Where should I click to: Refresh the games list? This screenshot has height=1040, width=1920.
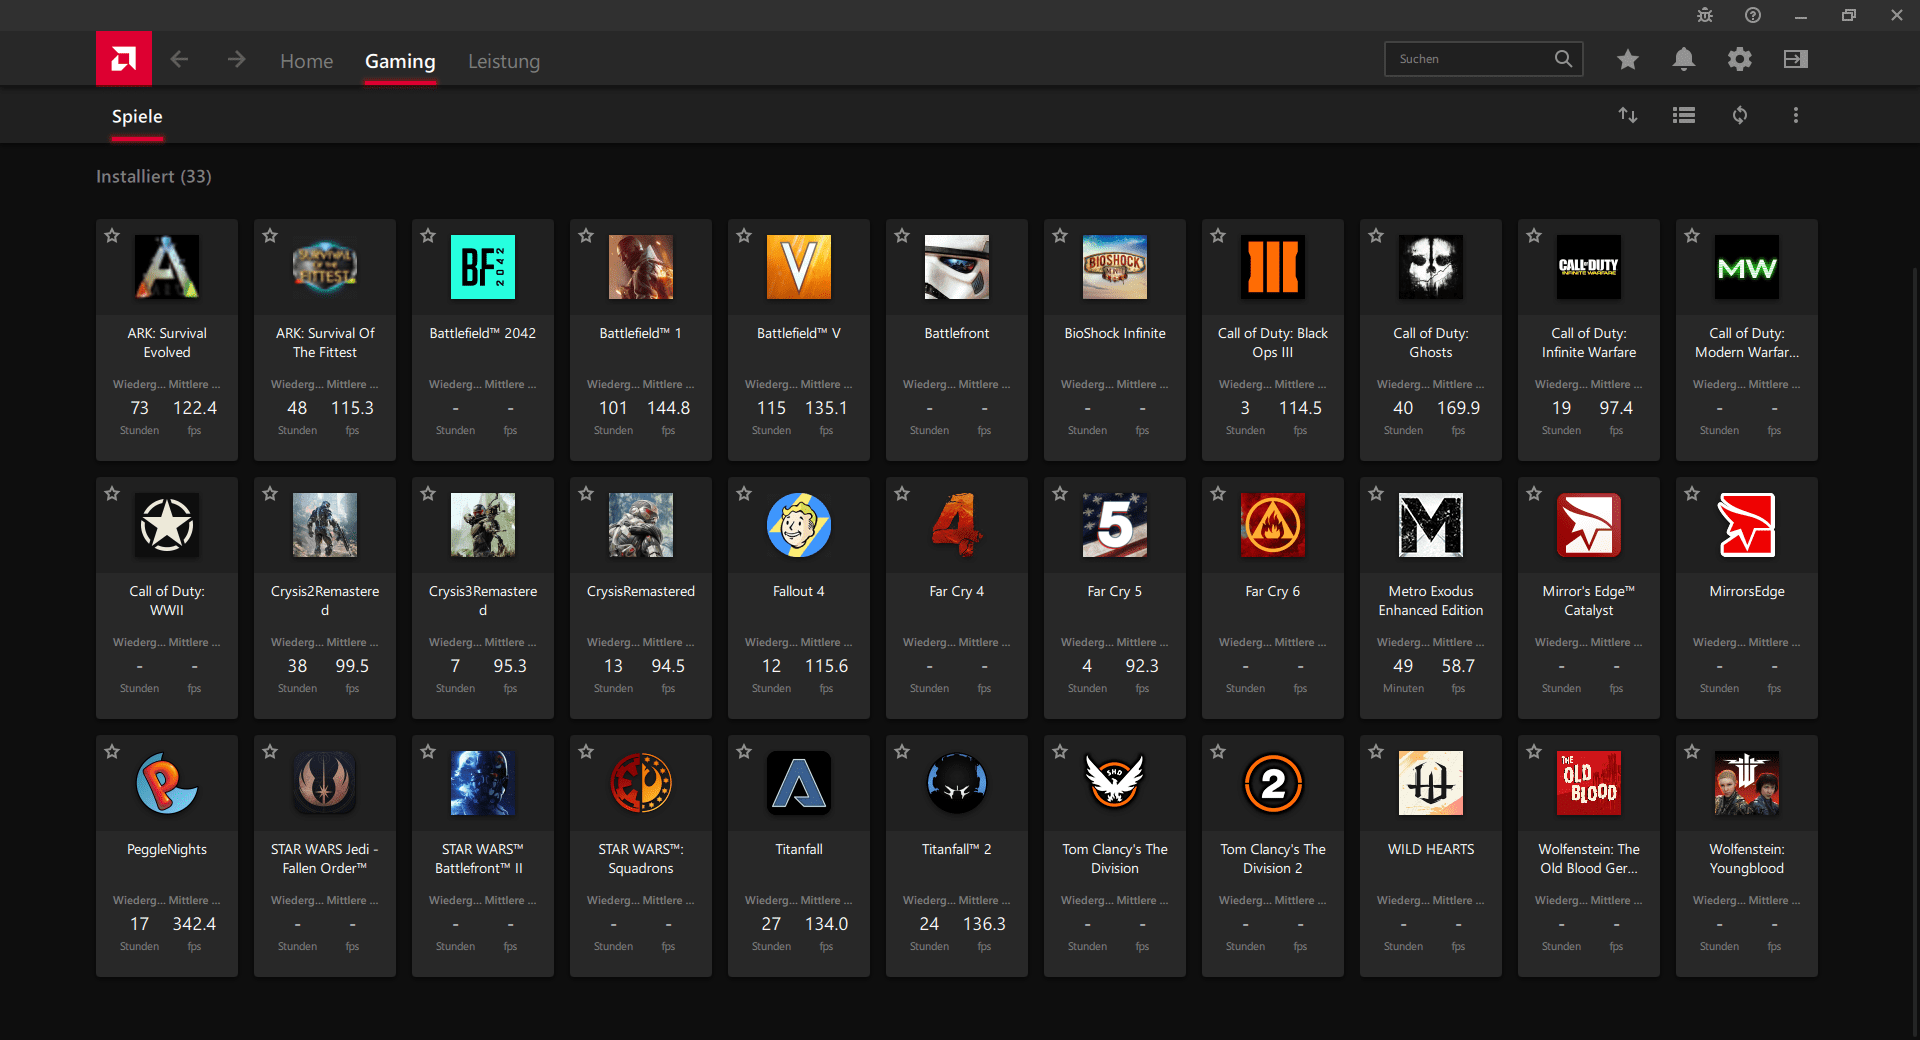pos(1740,115)
